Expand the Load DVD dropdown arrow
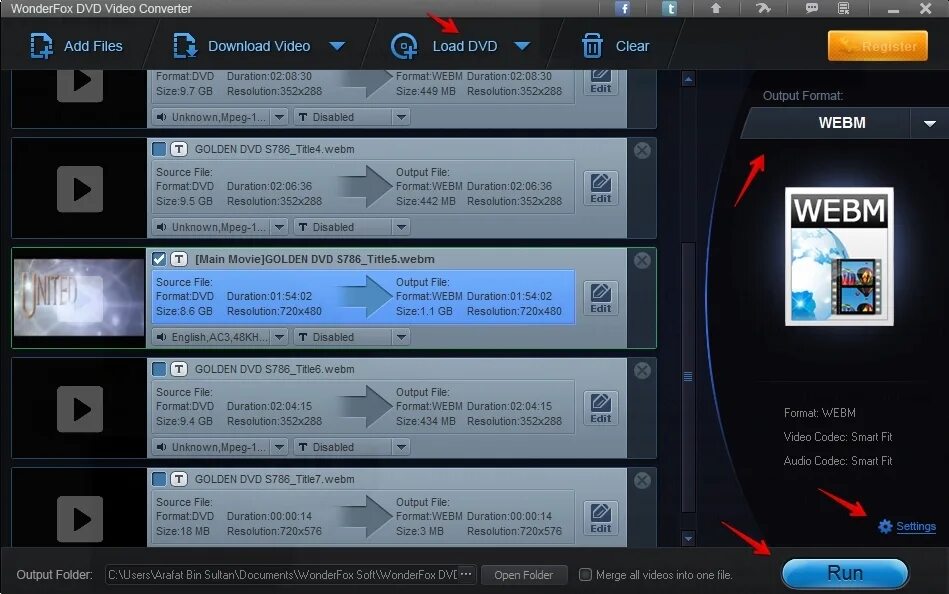The height and width of the screenshot is (594, 949). (522, 46)
